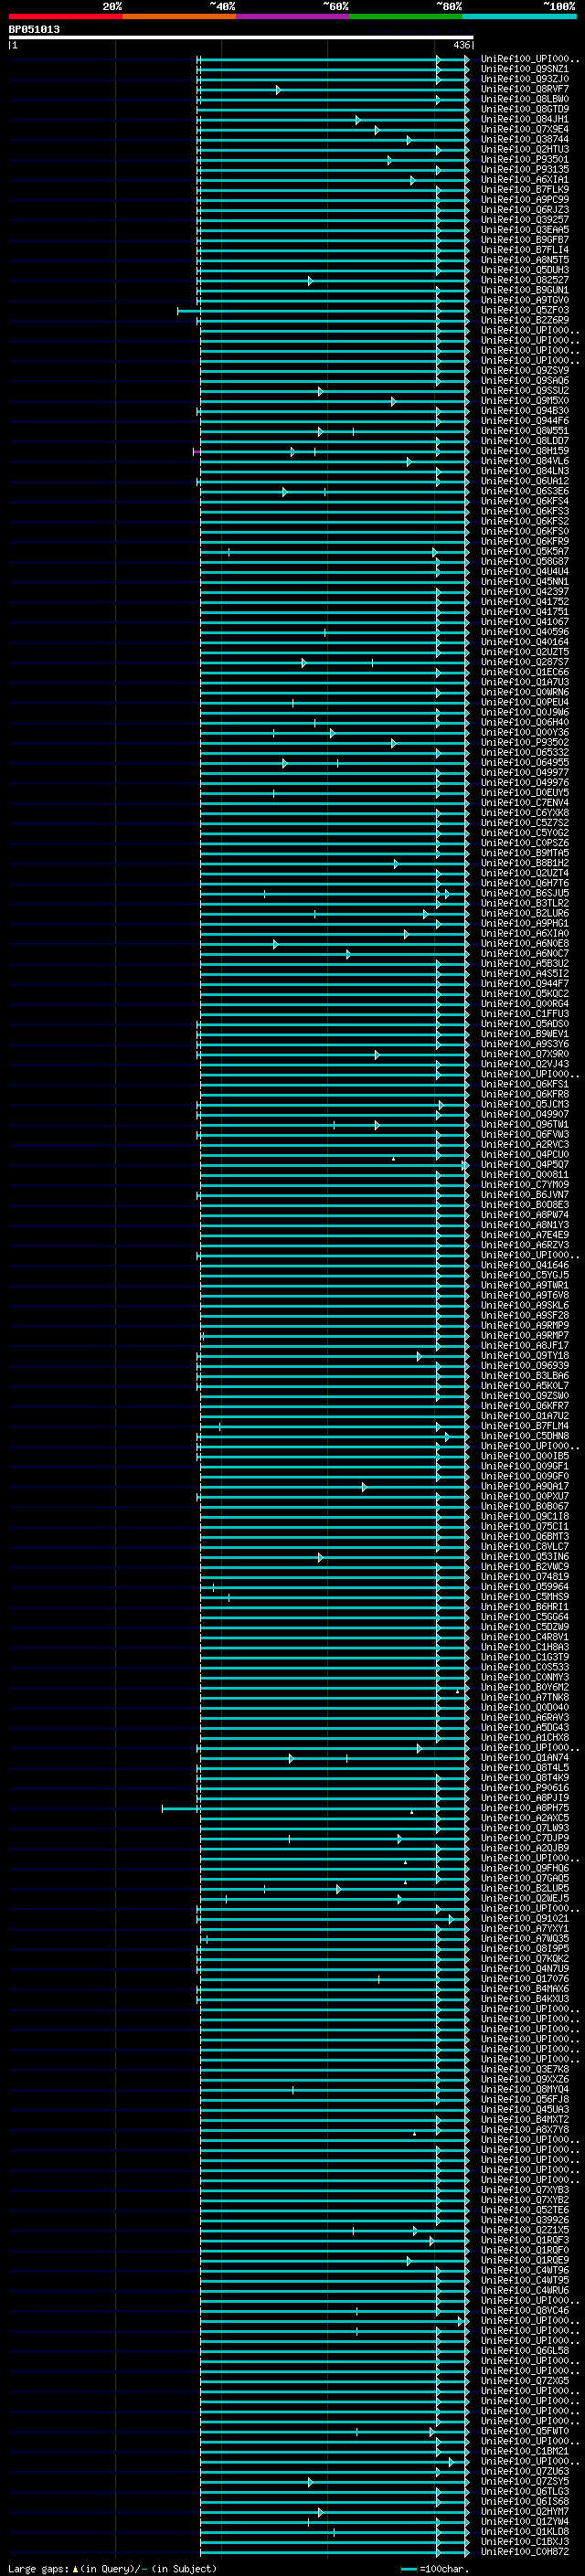
Task: Open hit UniRef100_Q84JH1
Action: pos(524,119)
